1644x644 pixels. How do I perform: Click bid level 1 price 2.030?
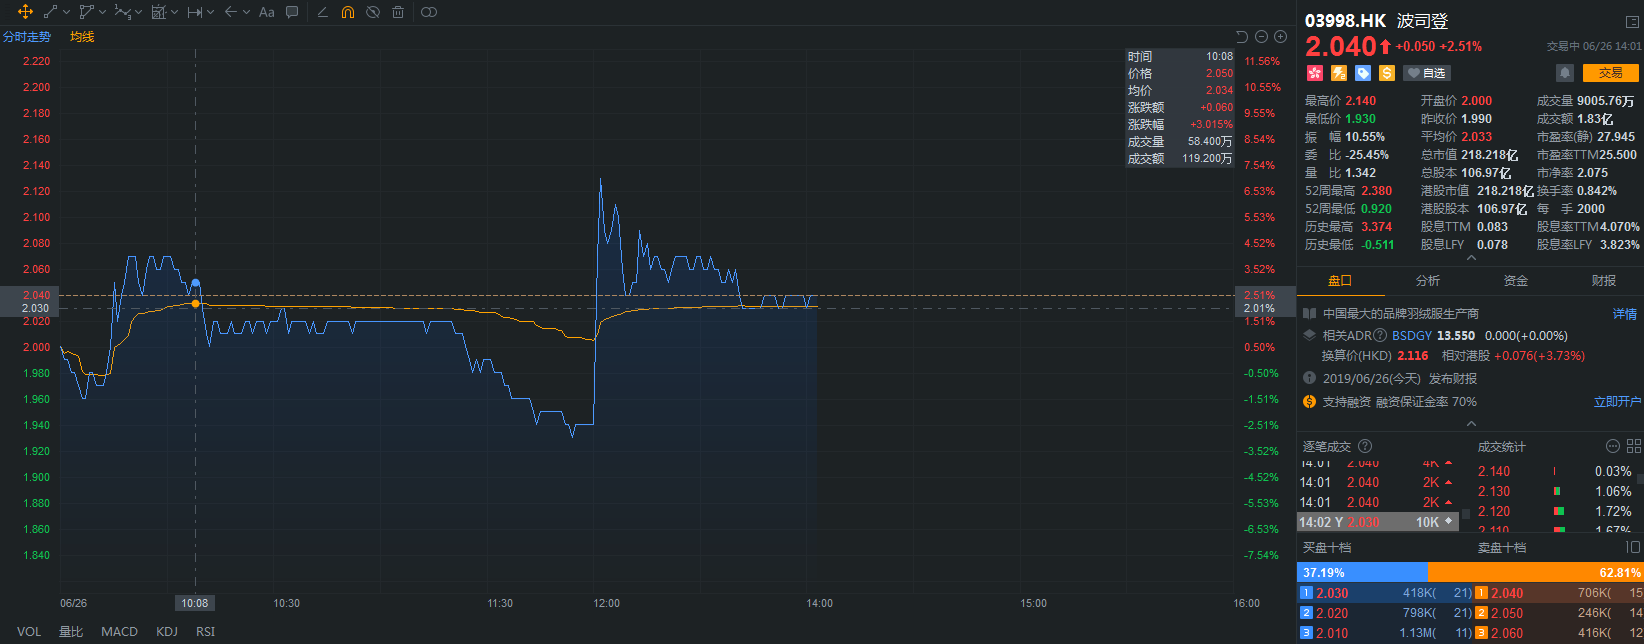1332,593
